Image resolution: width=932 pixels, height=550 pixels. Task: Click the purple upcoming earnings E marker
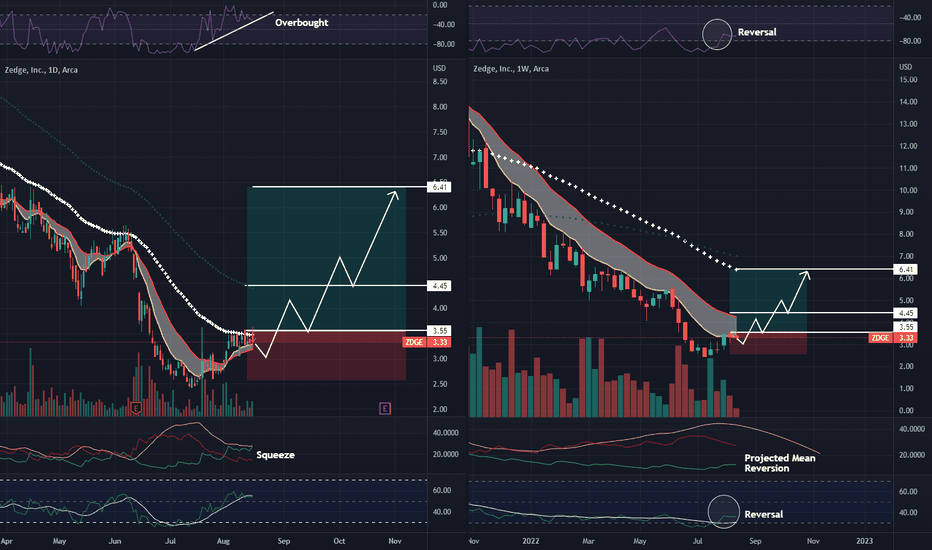click(x=385, y=408)
